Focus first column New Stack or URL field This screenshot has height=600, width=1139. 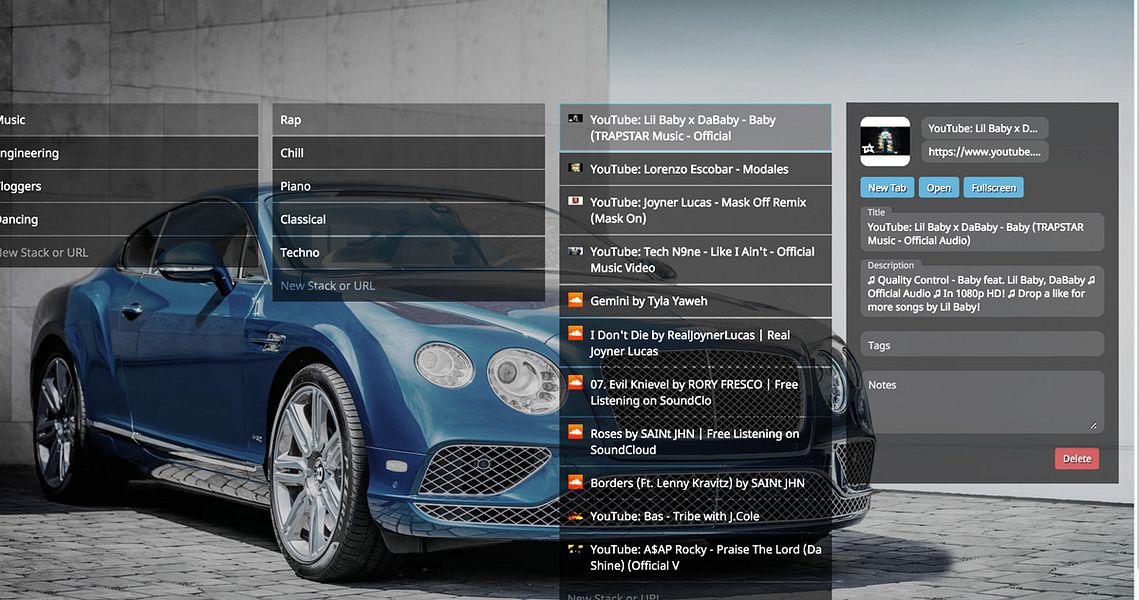129,253
